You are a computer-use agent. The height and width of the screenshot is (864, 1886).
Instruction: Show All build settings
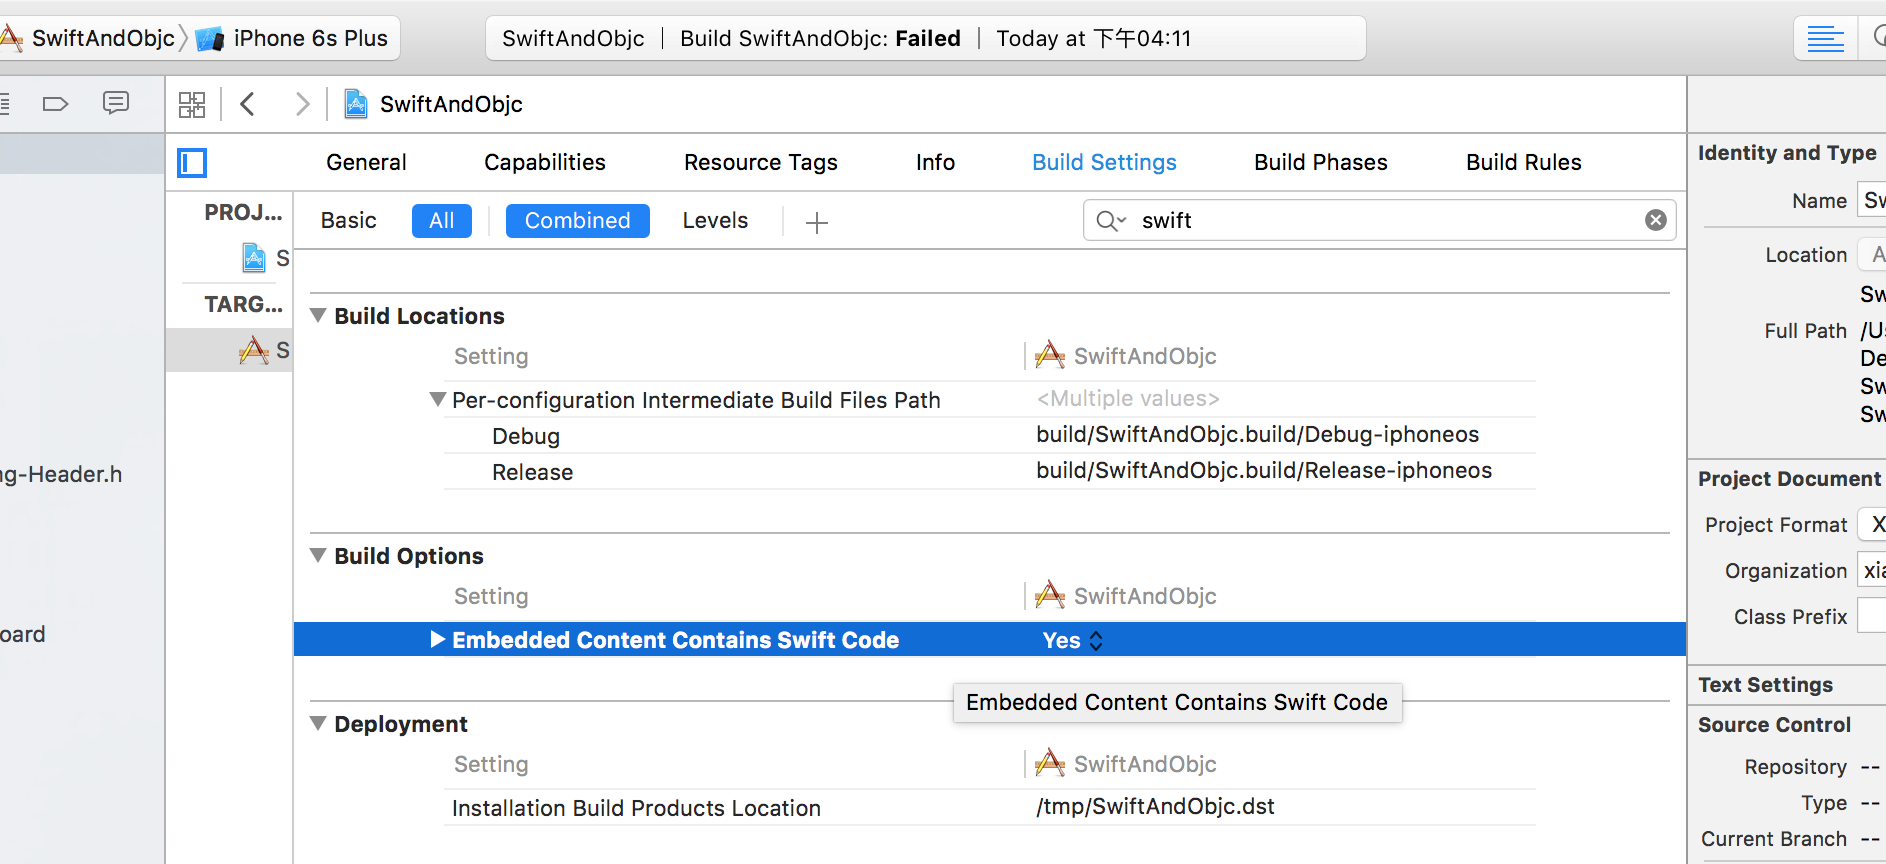click(442, 221)
